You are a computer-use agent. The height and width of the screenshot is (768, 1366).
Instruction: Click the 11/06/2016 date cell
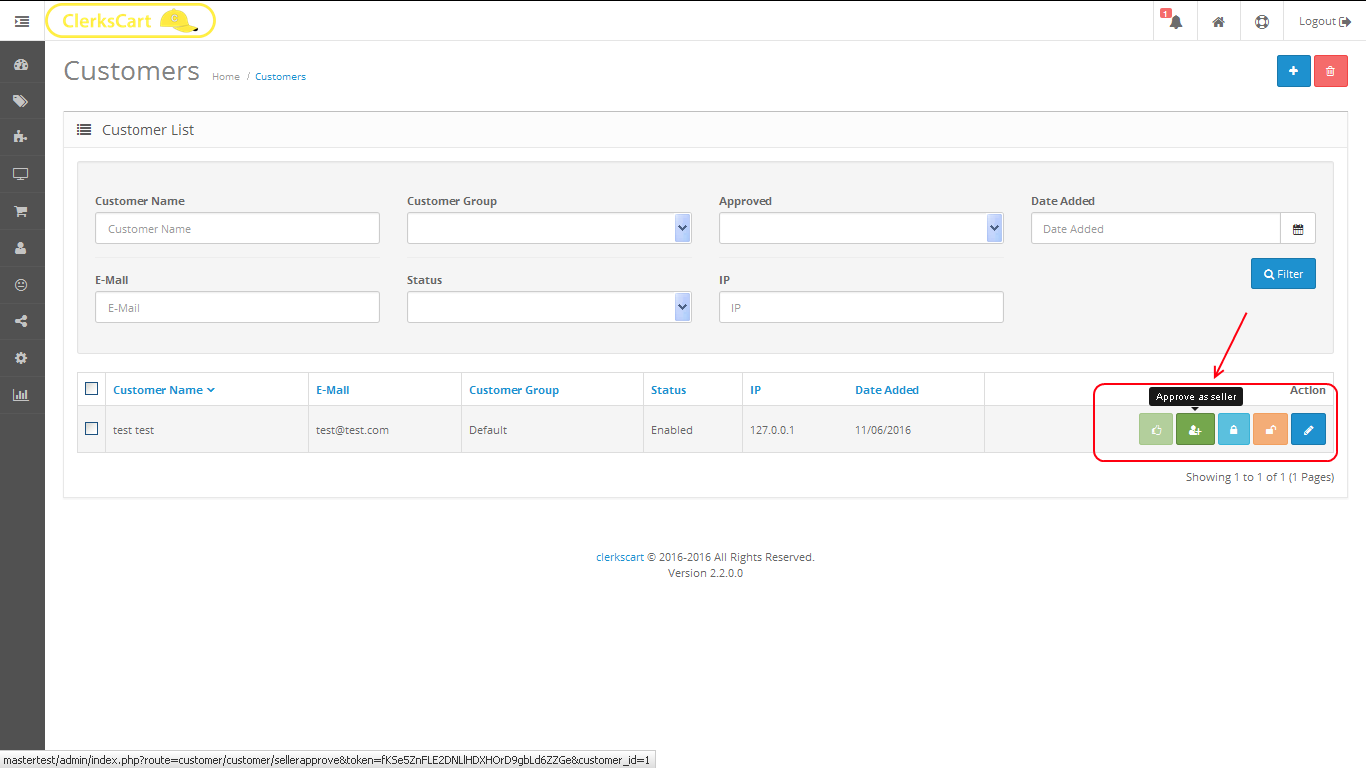click(x=883, y=430)
